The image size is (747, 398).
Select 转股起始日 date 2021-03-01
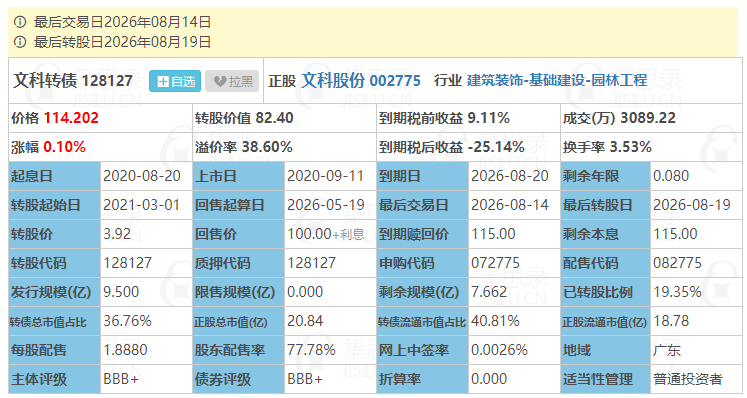141,205
